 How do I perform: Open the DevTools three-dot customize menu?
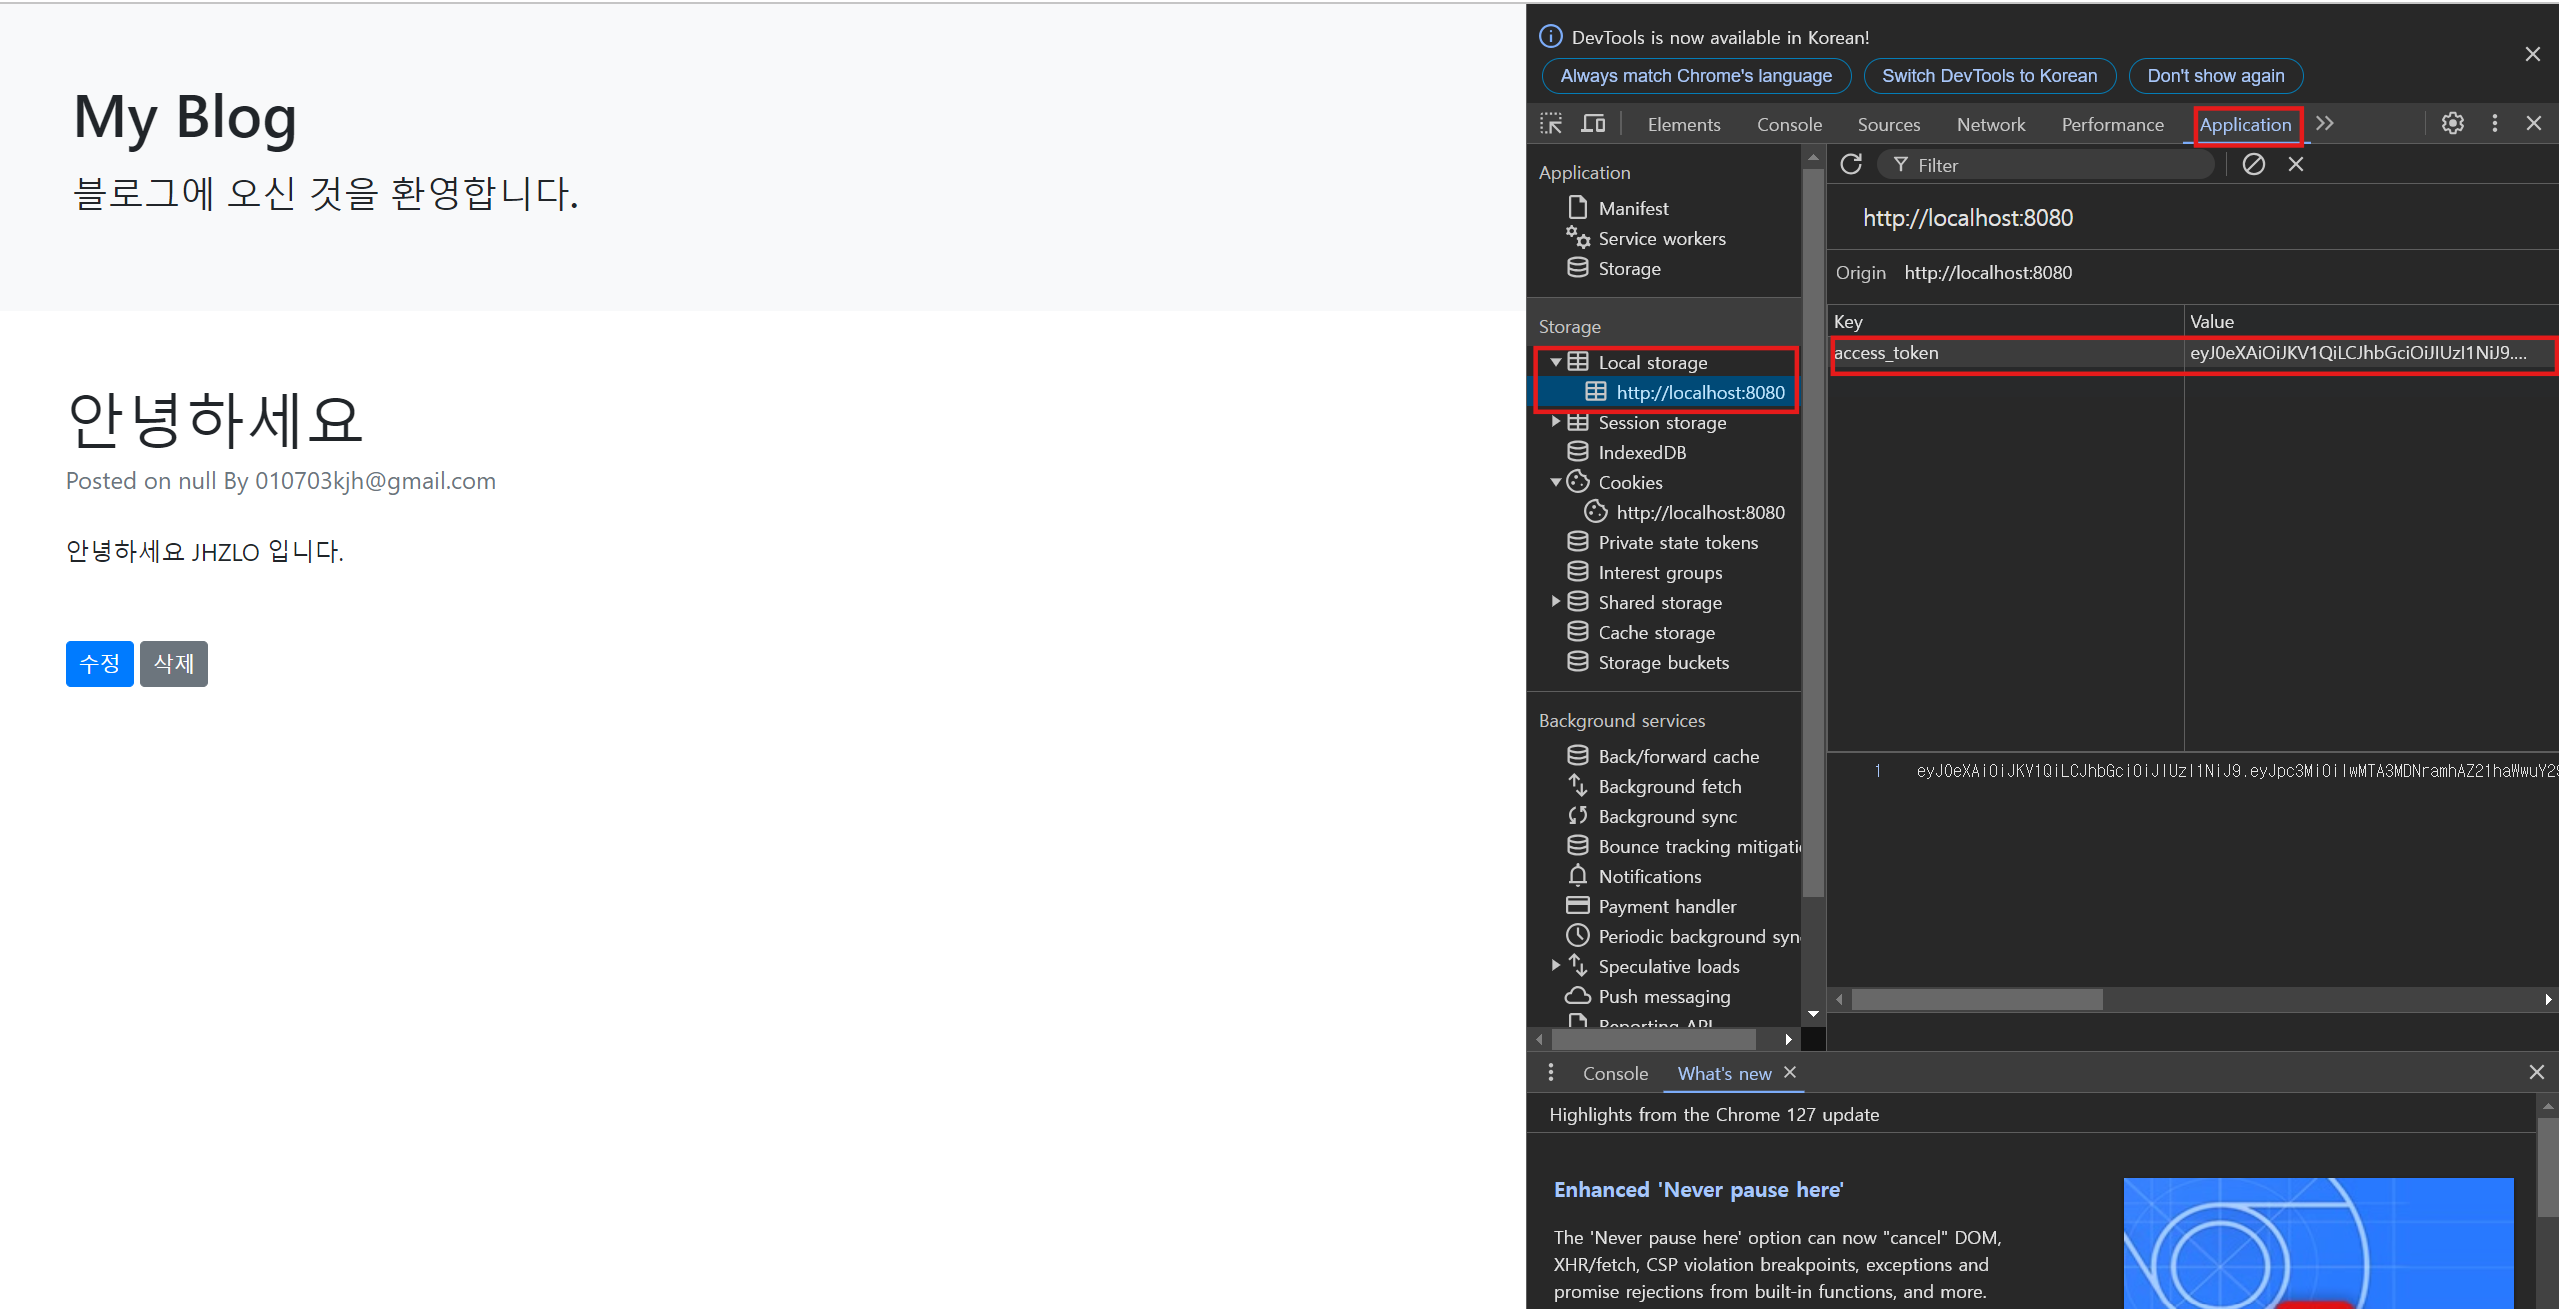coord(2494,123)
